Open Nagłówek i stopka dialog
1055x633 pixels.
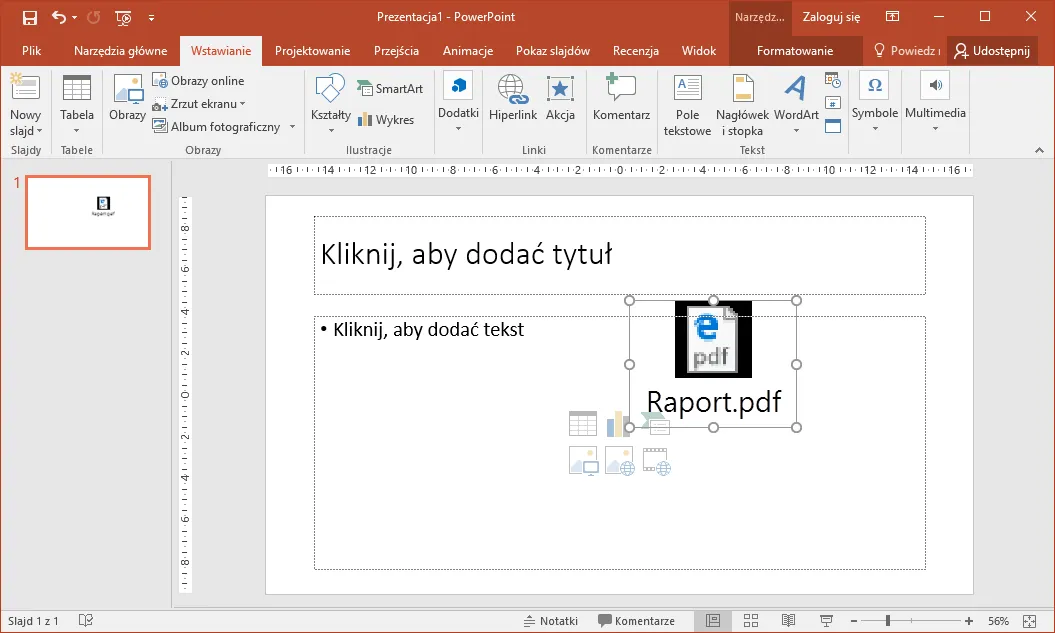[742, 105]
